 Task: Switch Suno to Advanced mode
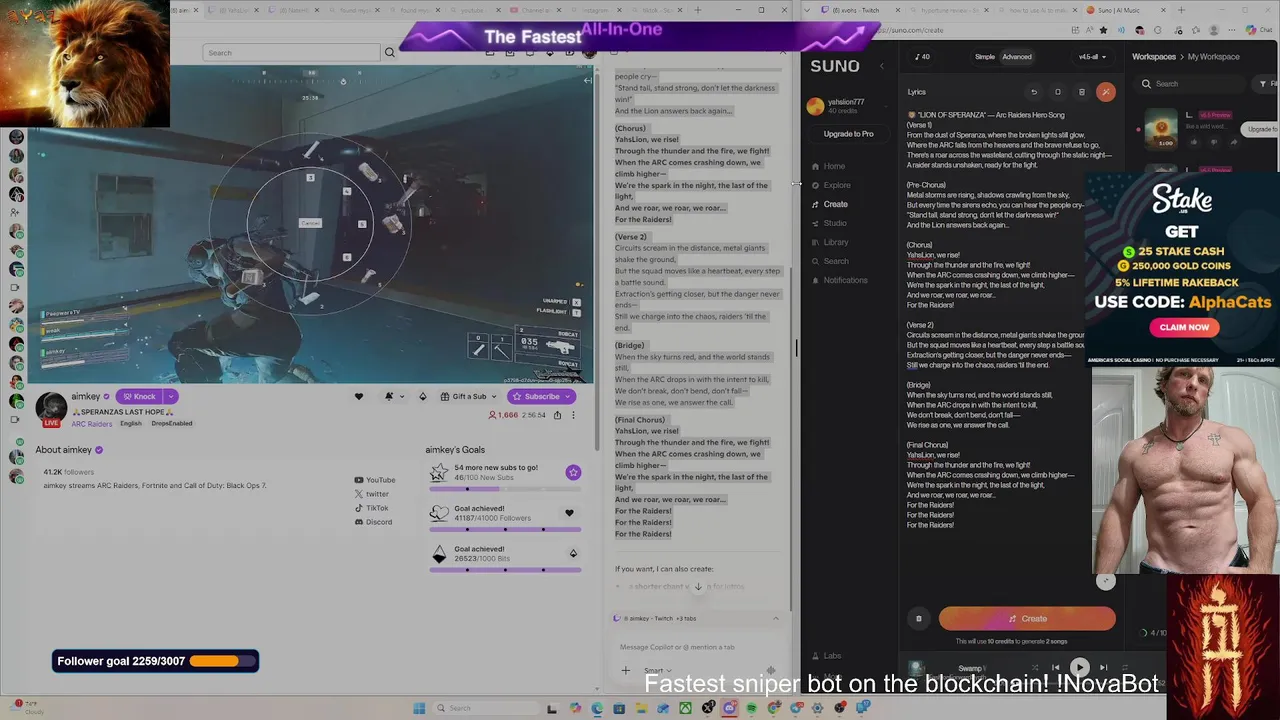click(1017, 57)
